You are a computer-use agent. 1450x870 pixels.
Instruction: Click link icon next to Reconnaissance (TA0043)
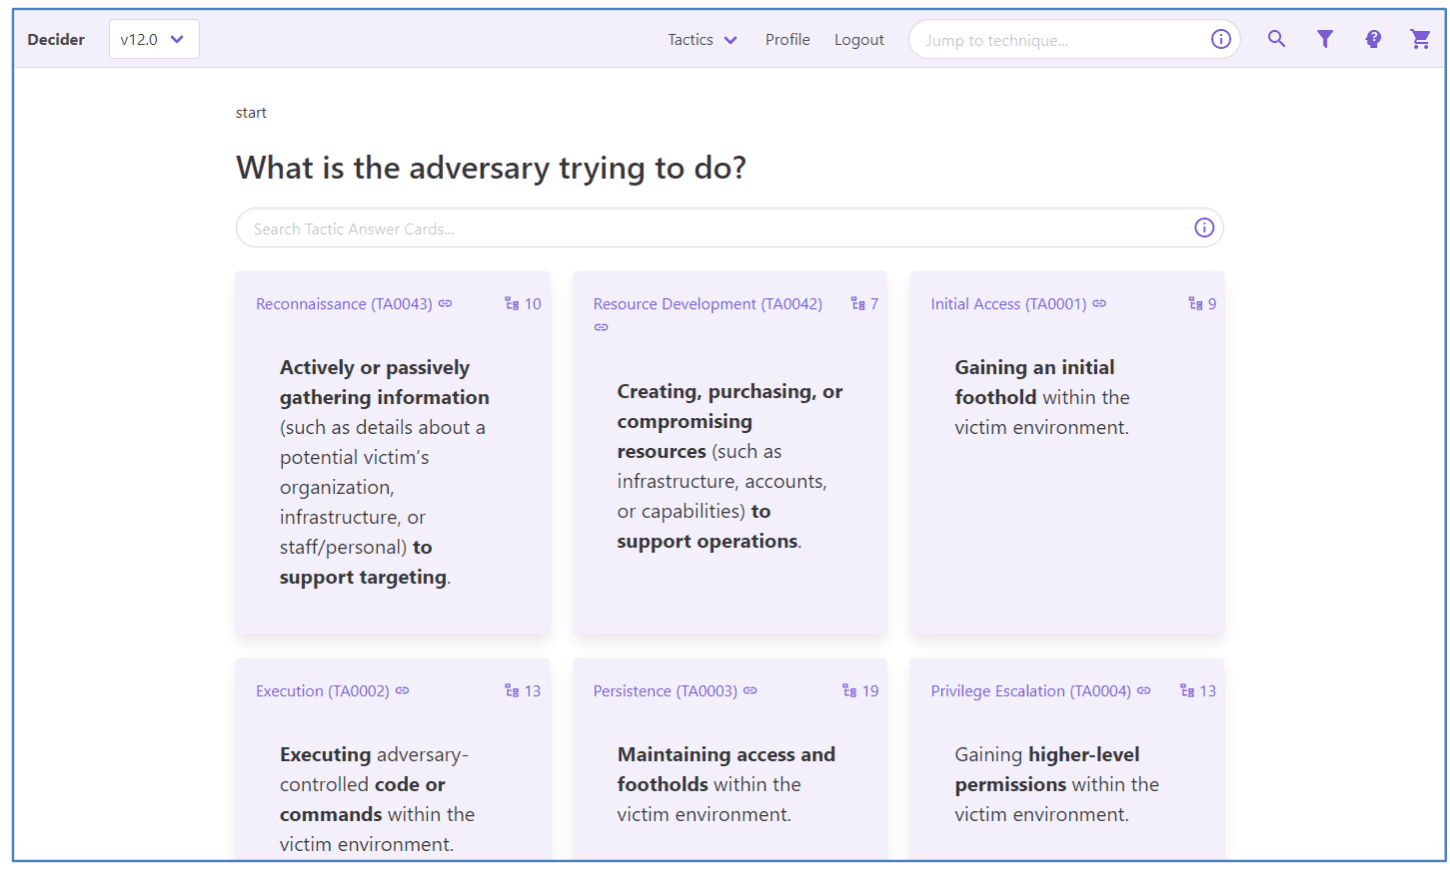click(x=445, y=304)
